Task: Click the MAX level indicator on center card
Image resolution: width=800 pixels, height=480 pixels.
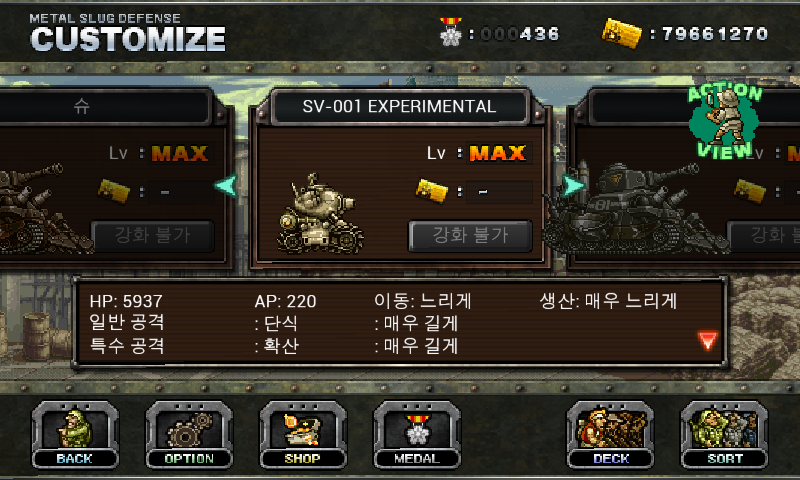Action: [x=497, y=153]
